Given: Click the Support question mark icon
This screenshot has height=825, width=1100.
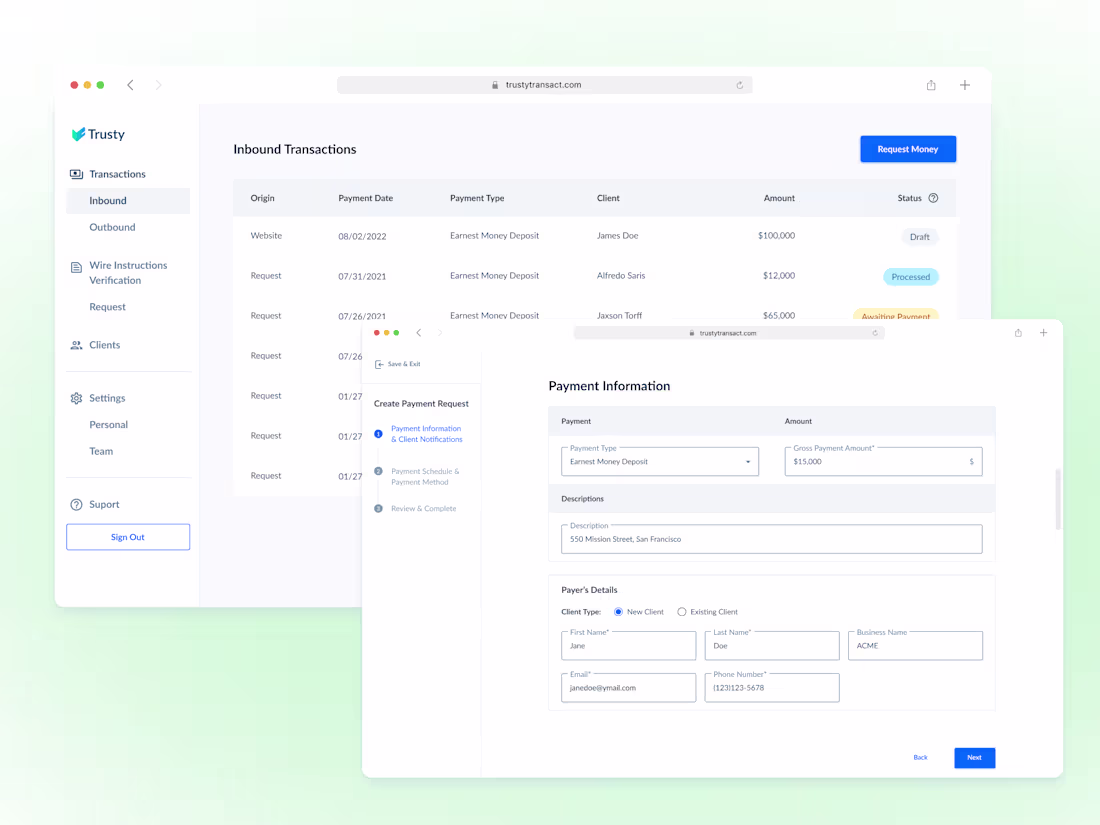Looking at the screenshot, I should click(76, 503).
